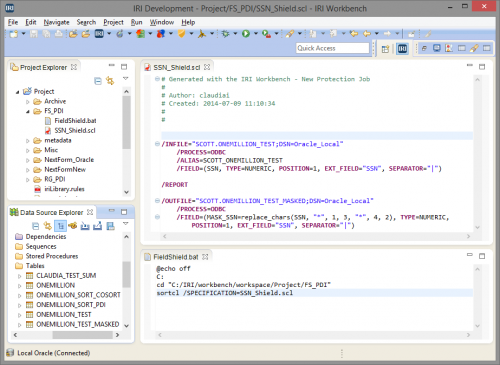Open the dropdown arrow next to the Debug icon

pyautogui.click(x=235, y=34)
